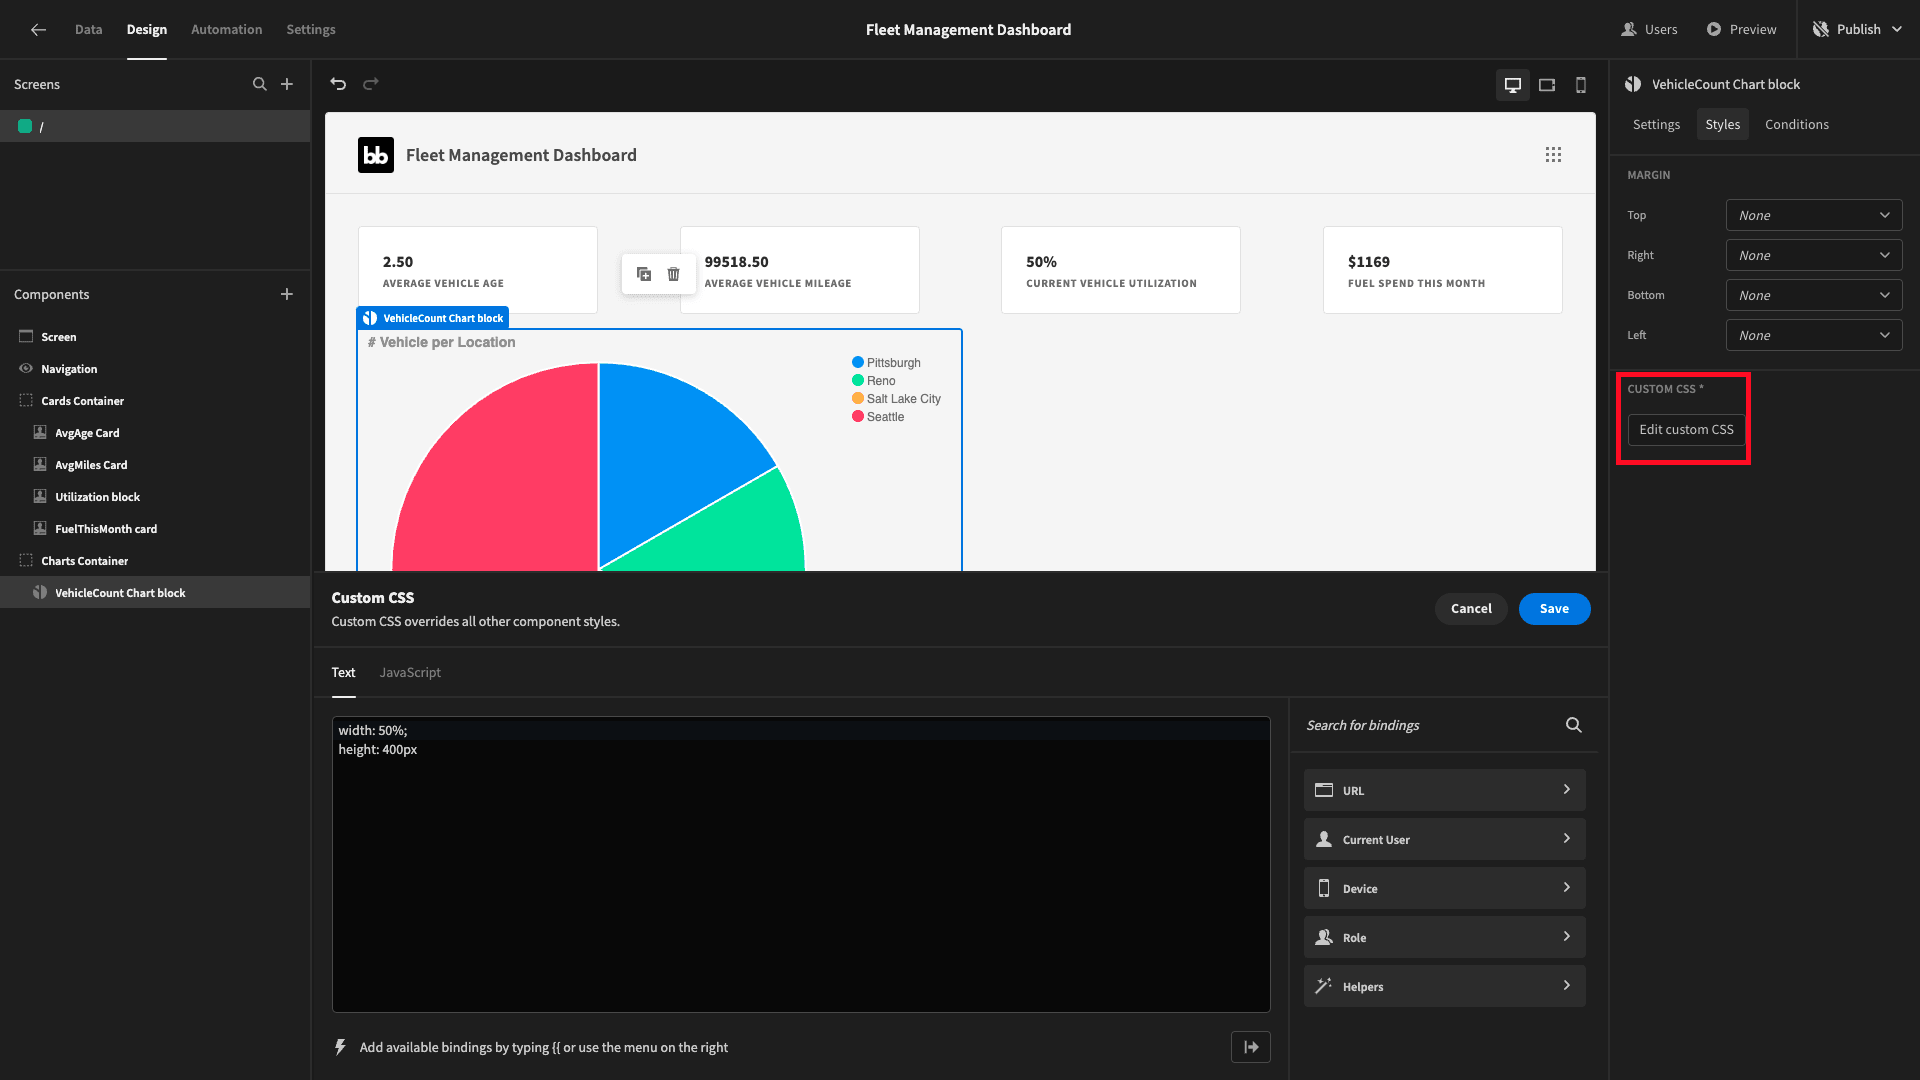Switch to the JavaScript editor tab
Screen dimensions: 1920x1080
(x=410, y=672)
